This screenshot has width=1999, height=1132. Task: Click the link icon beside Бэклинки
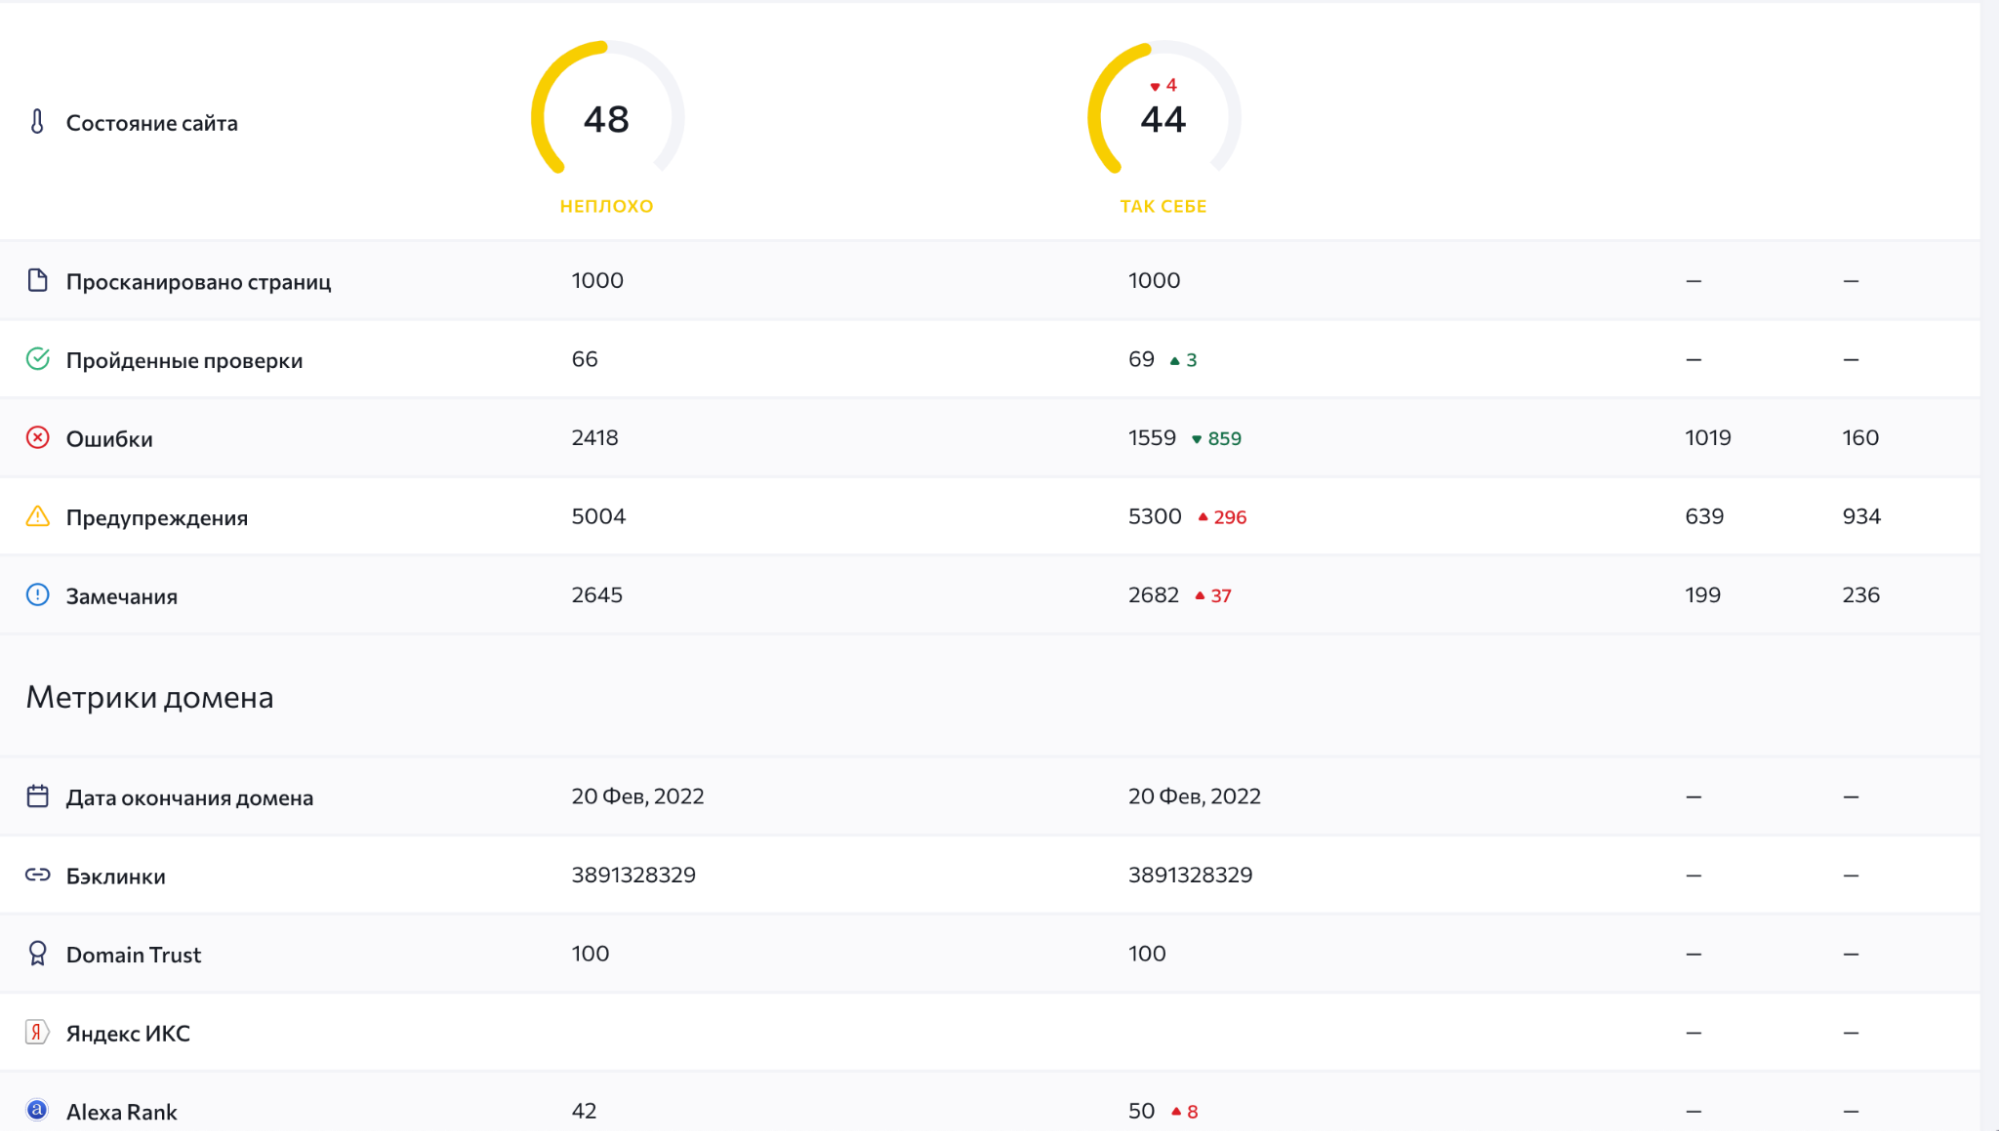37,875
